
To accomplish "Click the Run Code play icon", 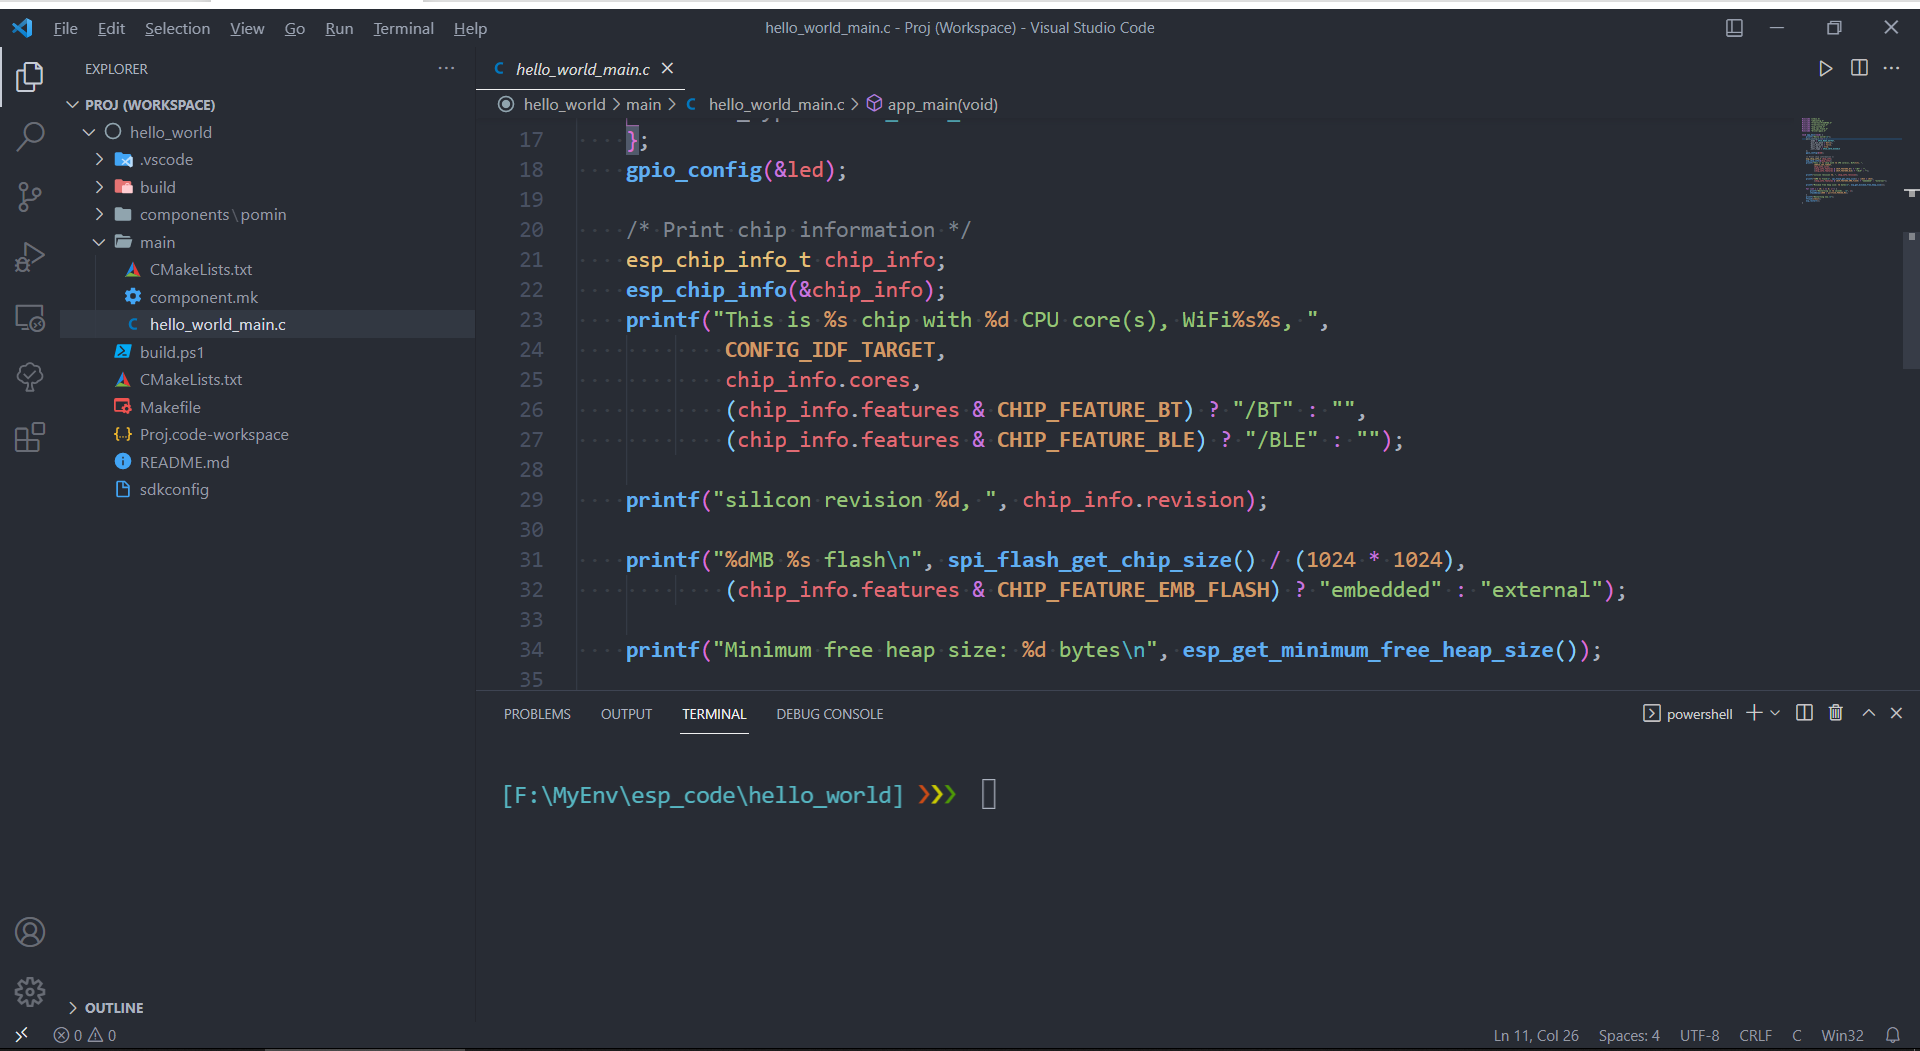I will pos(1825,68).
